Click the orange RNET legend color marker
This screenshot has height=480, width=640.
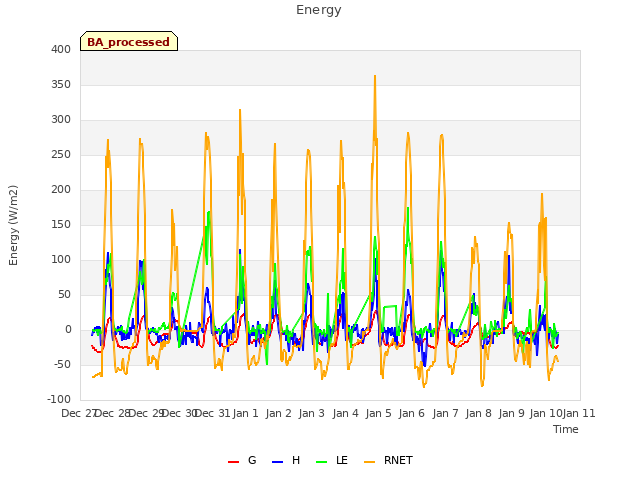369,462
